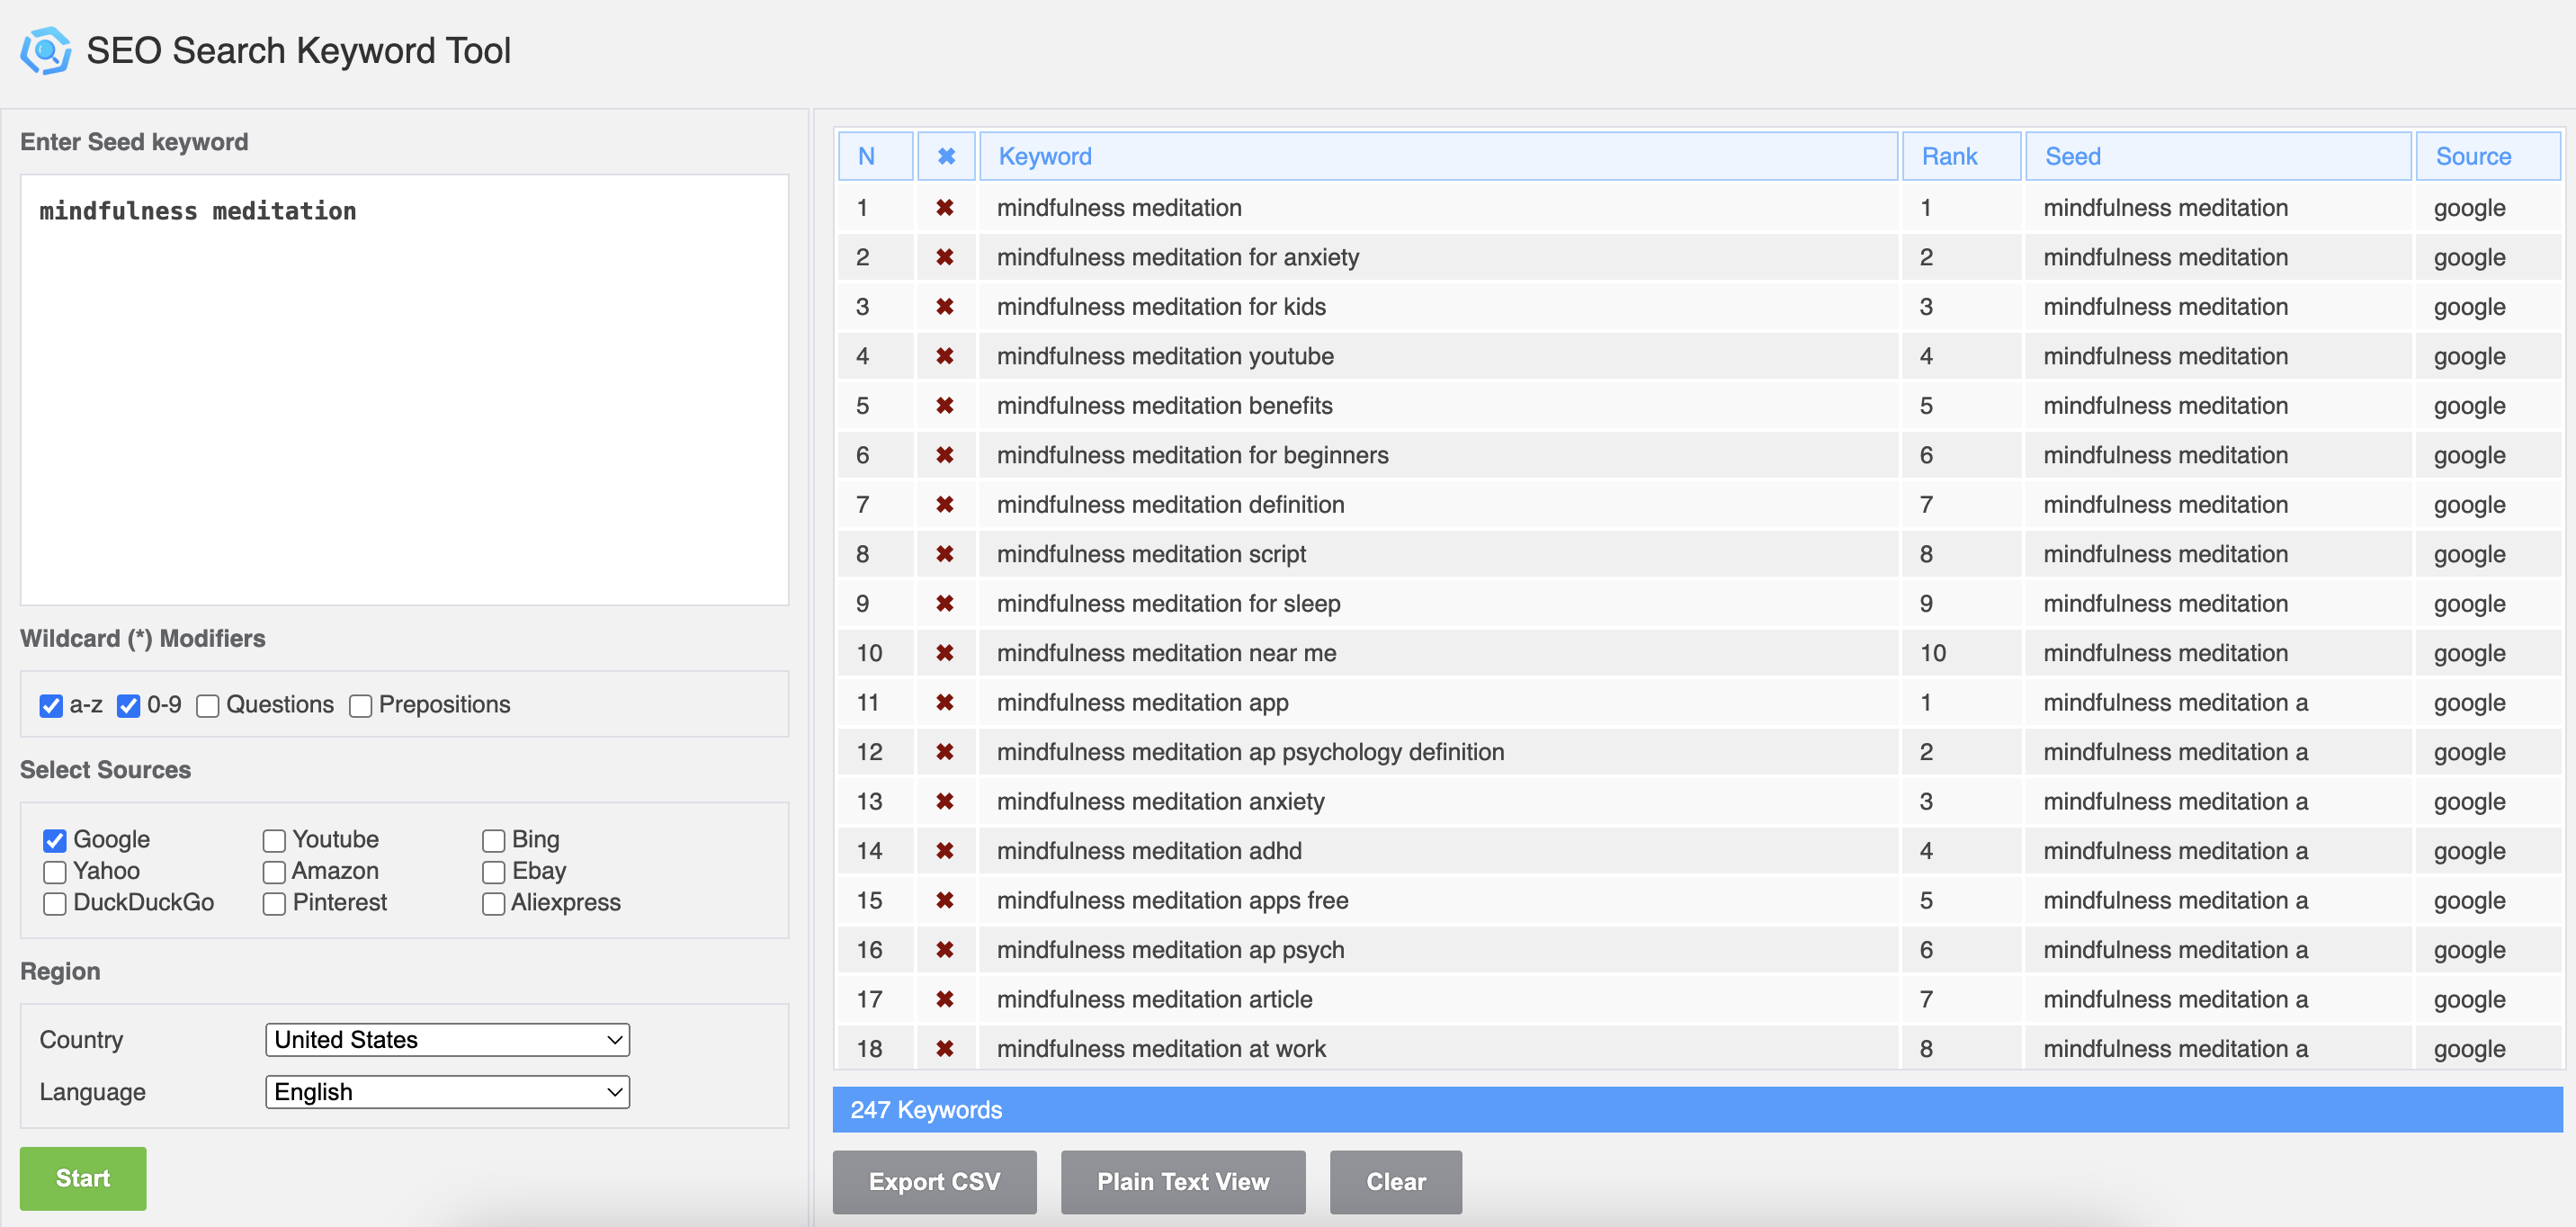2576x1227 pixels.
Task: Sort table by N column header
Action: pos(875,156)
